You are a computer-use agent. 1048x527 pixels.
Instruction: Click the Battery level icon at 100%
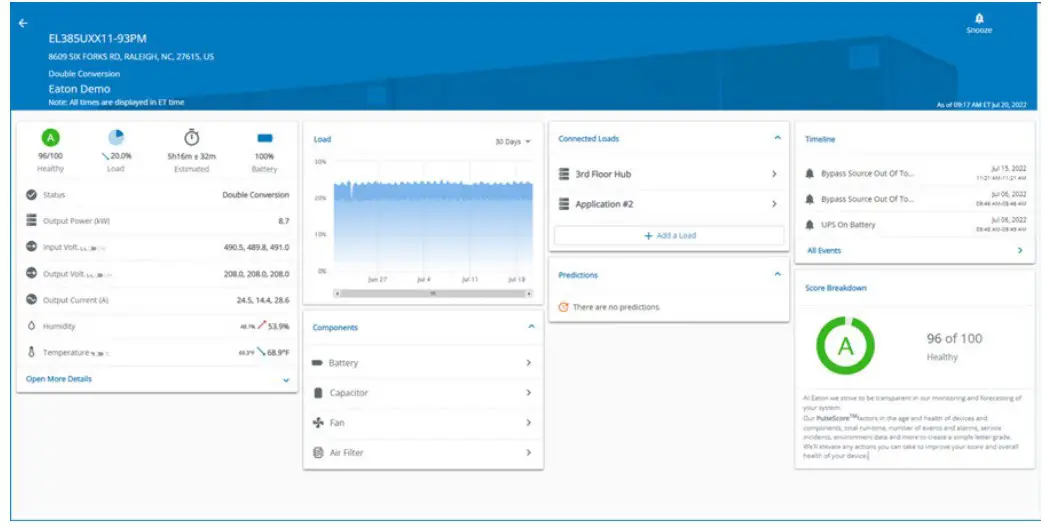[x=265, y=138]
